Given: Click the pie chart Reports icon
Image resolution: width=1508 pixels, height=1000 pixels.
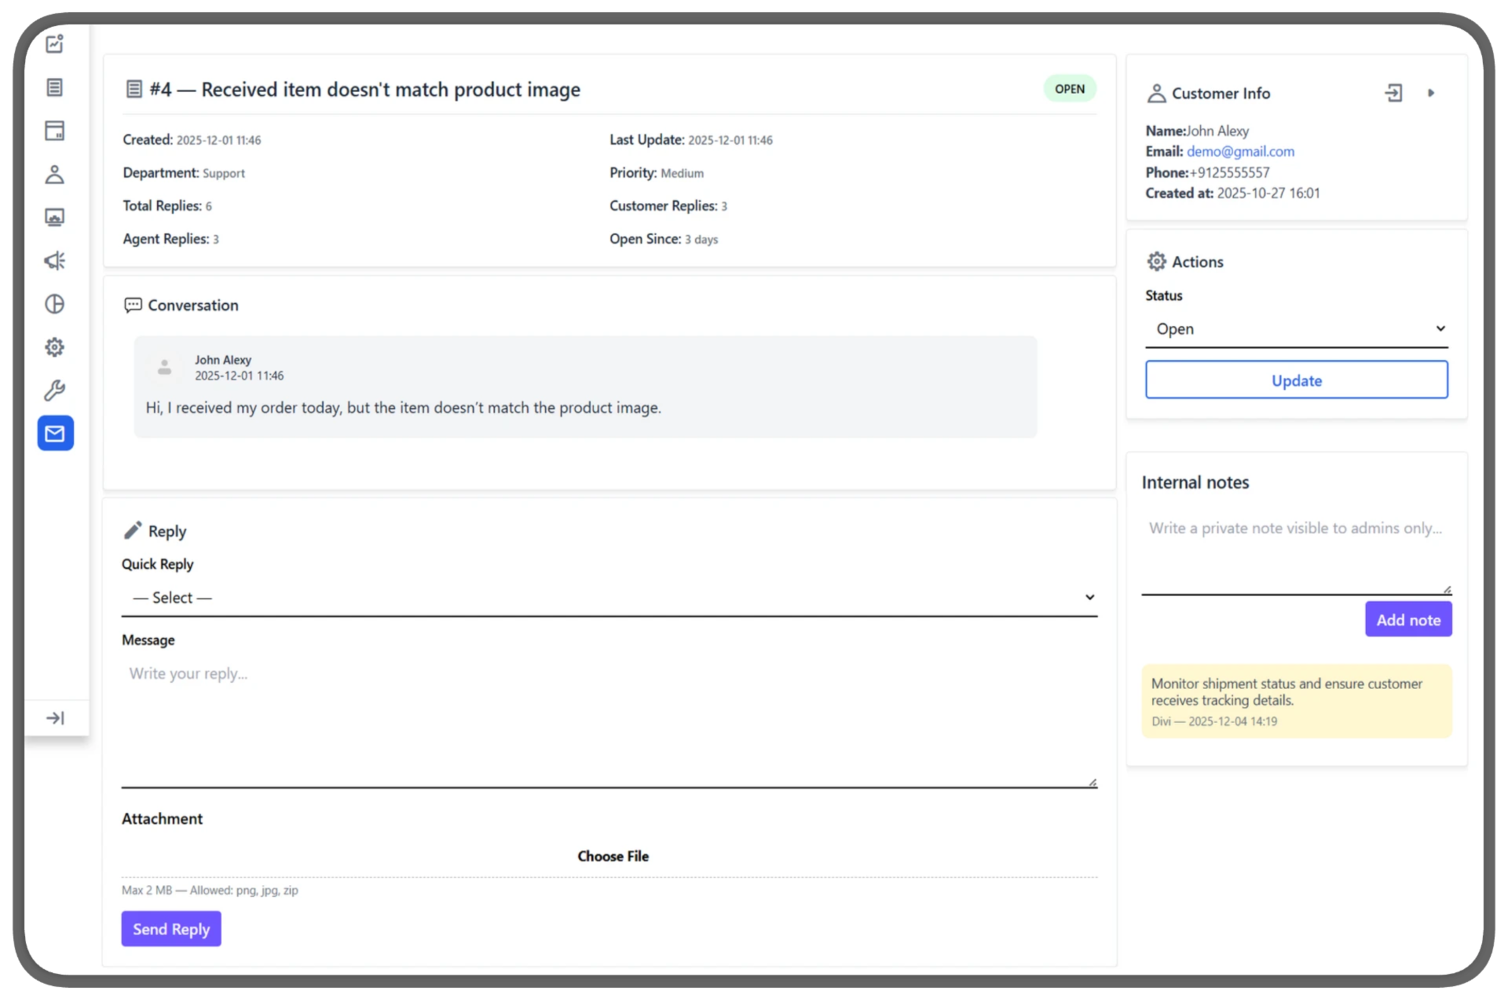Looking at the screenshot, I should click(x=55, y=304).
